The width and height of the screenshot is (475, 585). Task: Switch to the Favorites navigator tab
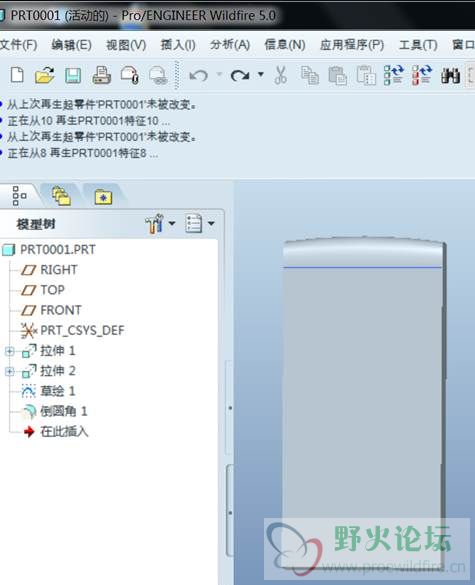coord(103,197)
